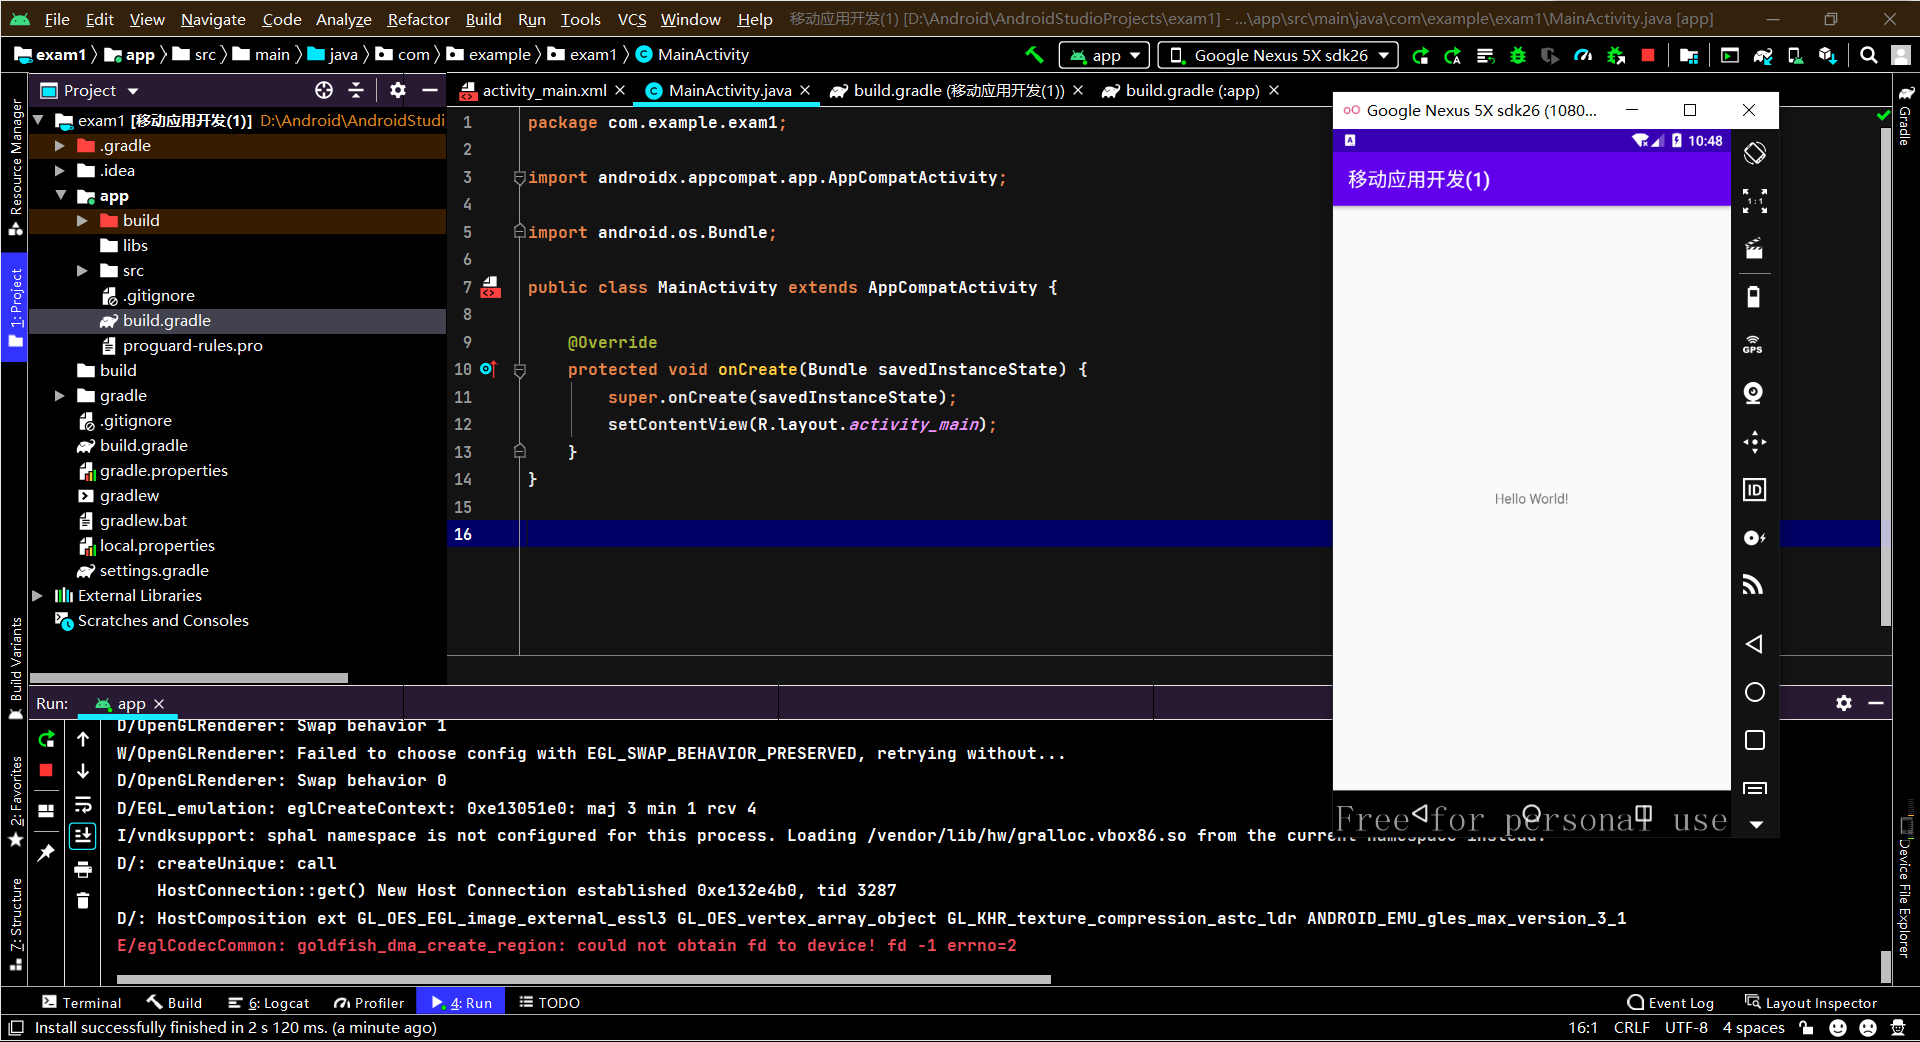Open the Google Nexus 5X sdk26 device dropdown
This screenshot has width=1920, height=1042.
(x=1280, y=56)
